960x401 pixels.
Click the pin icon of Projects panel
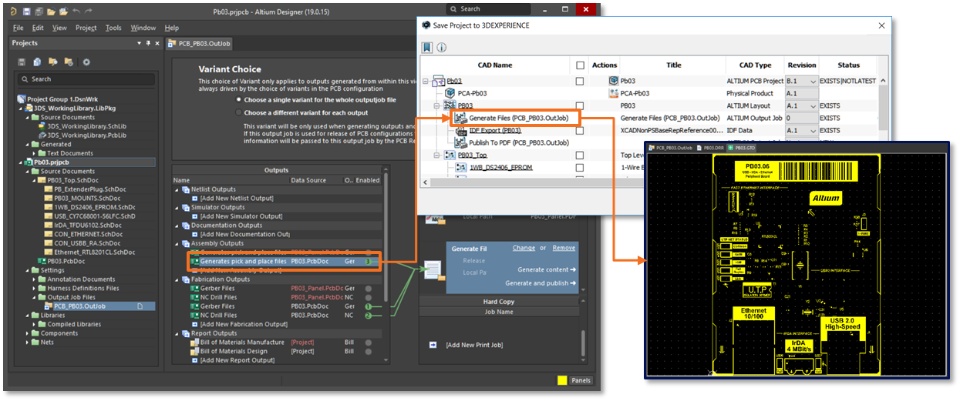pyautogui.click(x=148, y=43)
